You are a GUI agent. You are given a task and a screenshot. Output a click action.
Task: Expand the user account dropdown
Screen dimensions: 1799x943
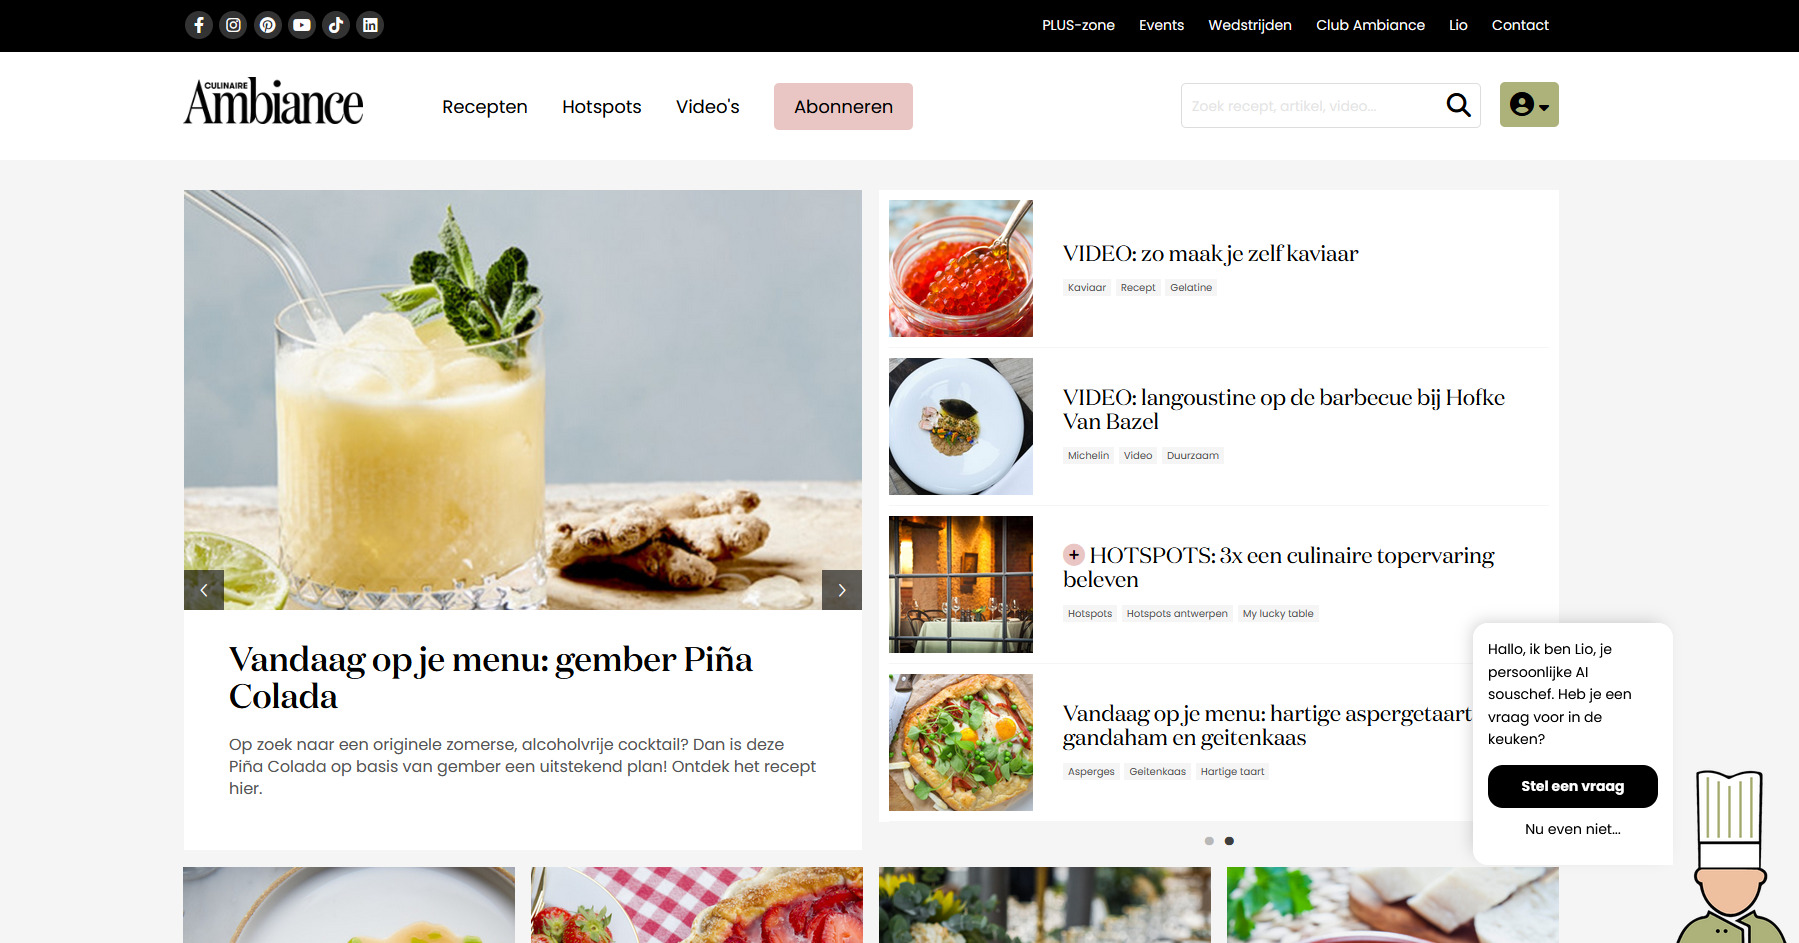[x=1529, y=105]
